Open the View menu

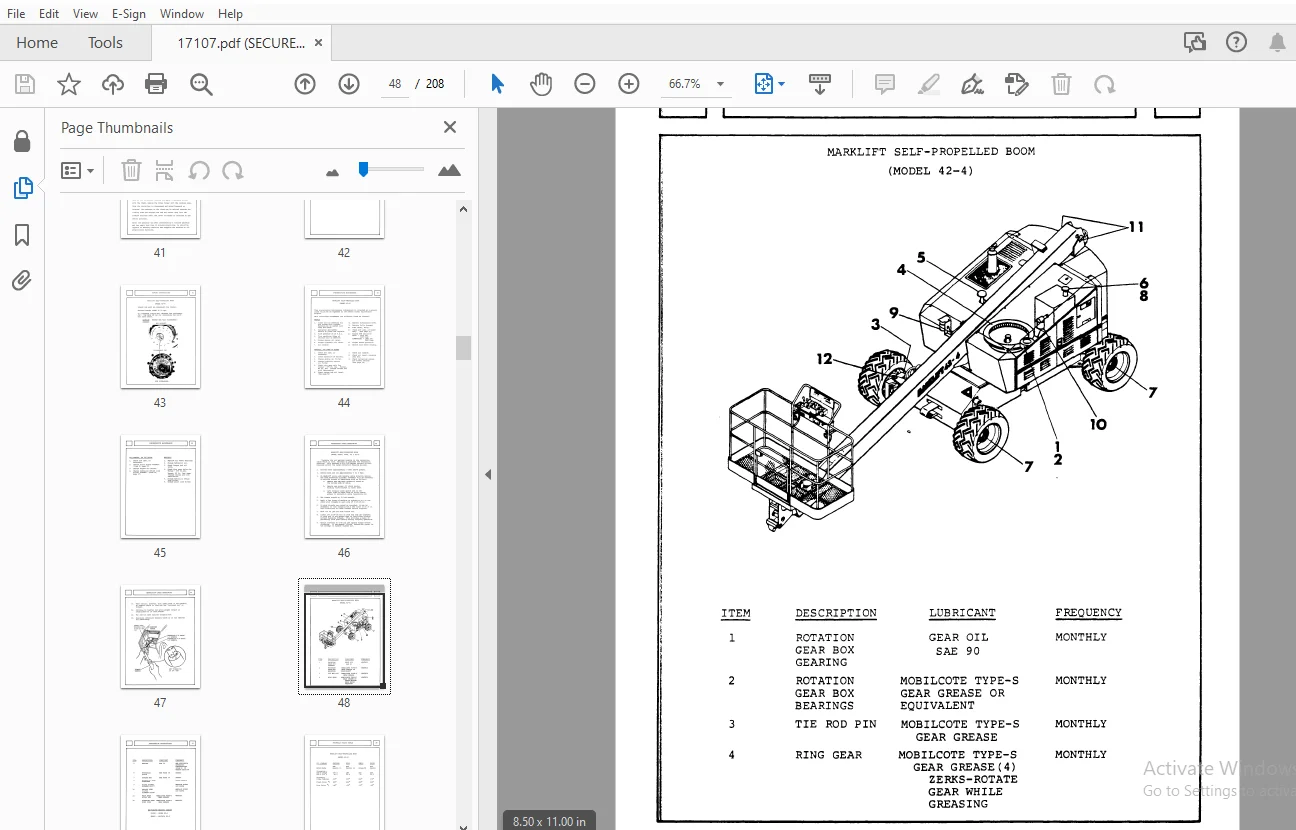pos(85,14)
